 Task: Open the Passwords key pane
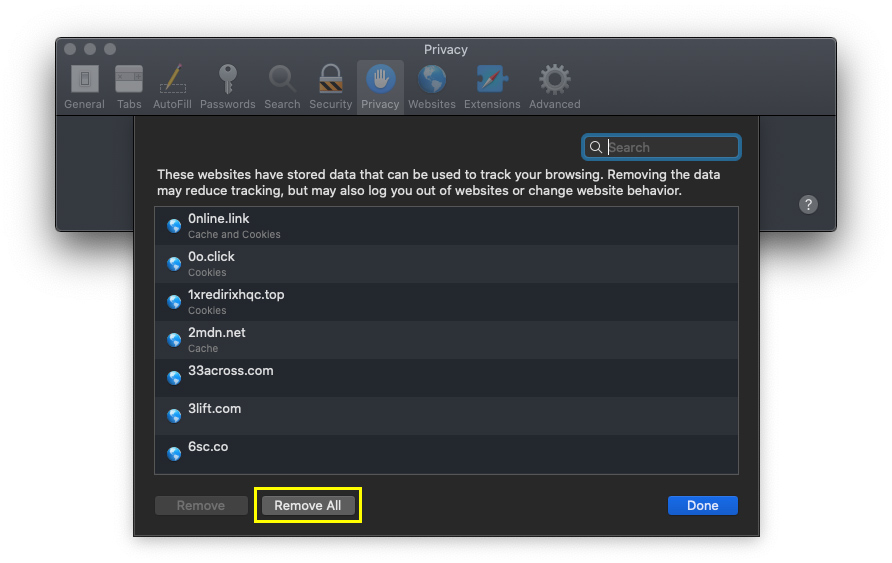pyautogui.click(x=228, y=87)
